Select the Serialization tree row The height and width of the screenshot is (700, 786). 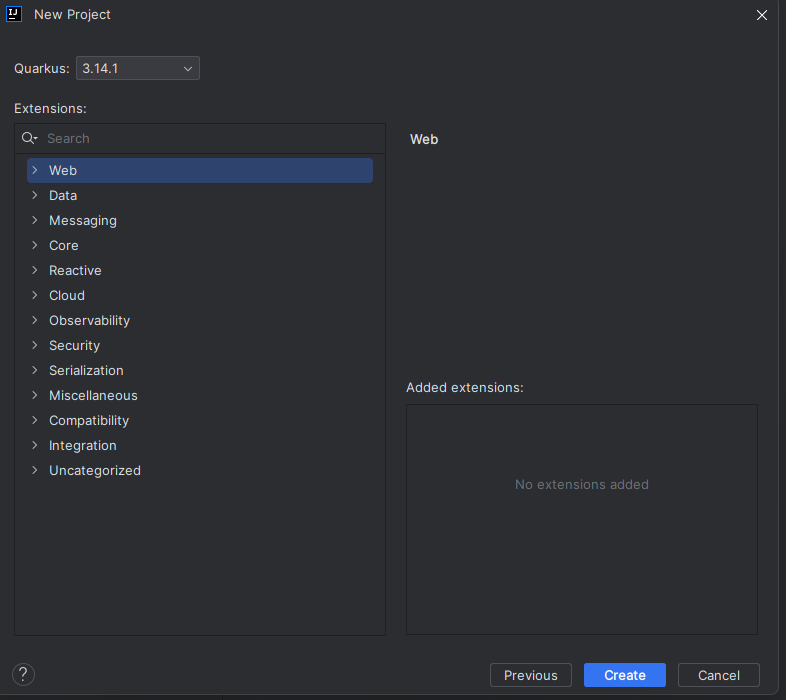[x=200, y=371]
